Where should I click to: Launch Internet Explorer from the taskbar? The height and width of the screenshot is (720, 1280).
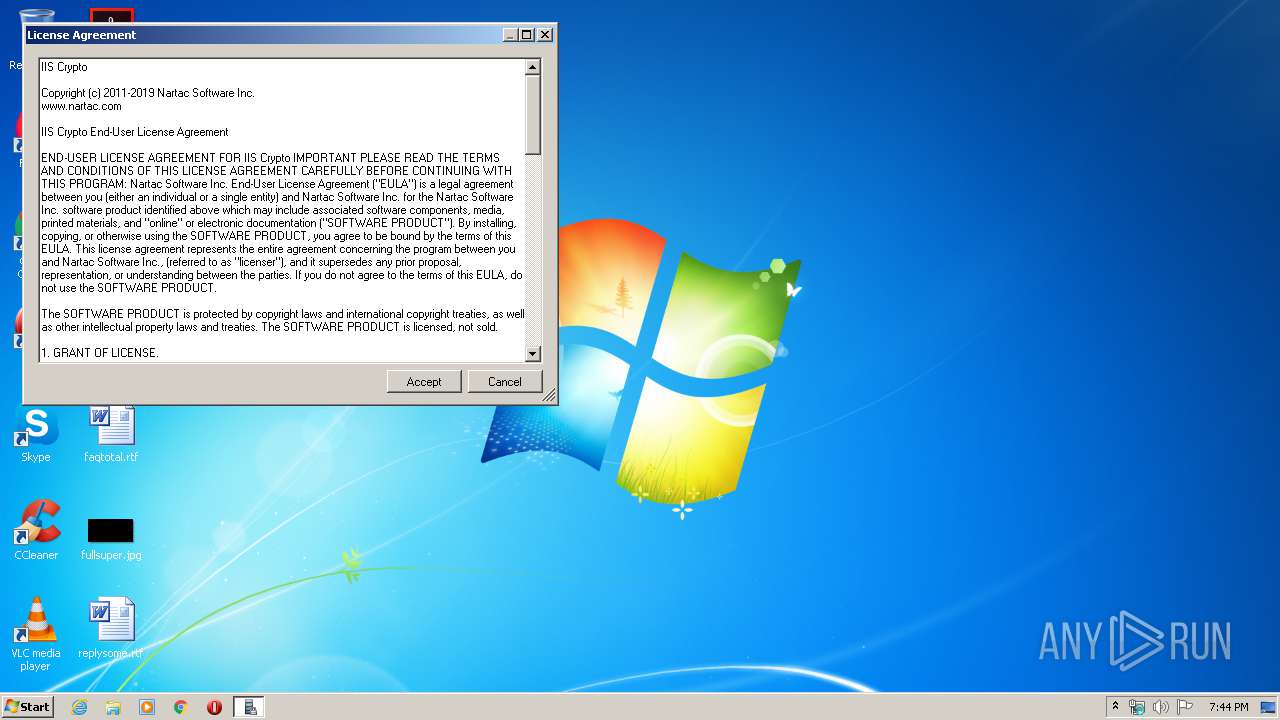coord(79,707)
